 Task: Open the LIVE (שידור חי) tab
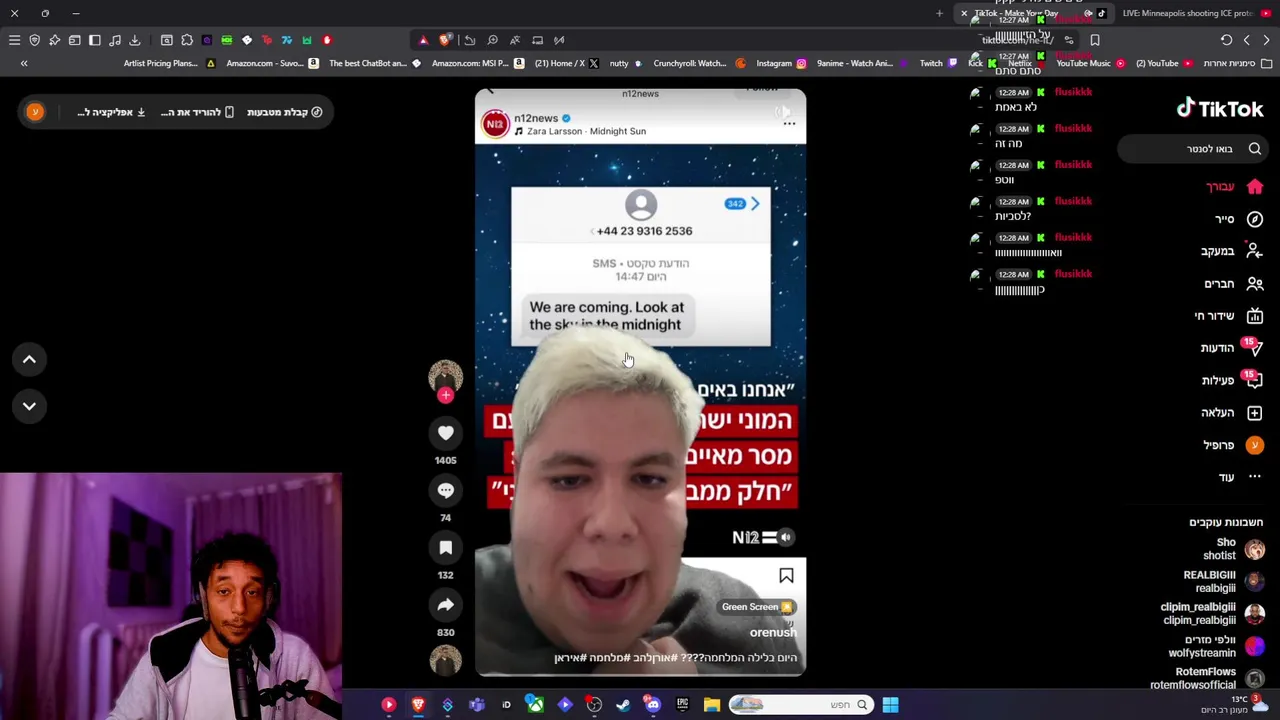pos(1229,316)
